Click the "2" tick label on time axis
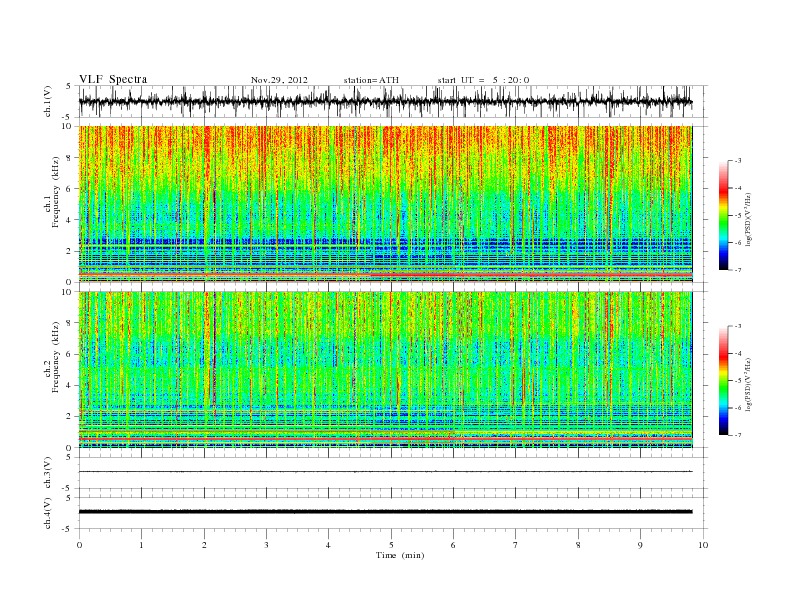The height and width of the screenshot is (612, 792). coord(204,545)
